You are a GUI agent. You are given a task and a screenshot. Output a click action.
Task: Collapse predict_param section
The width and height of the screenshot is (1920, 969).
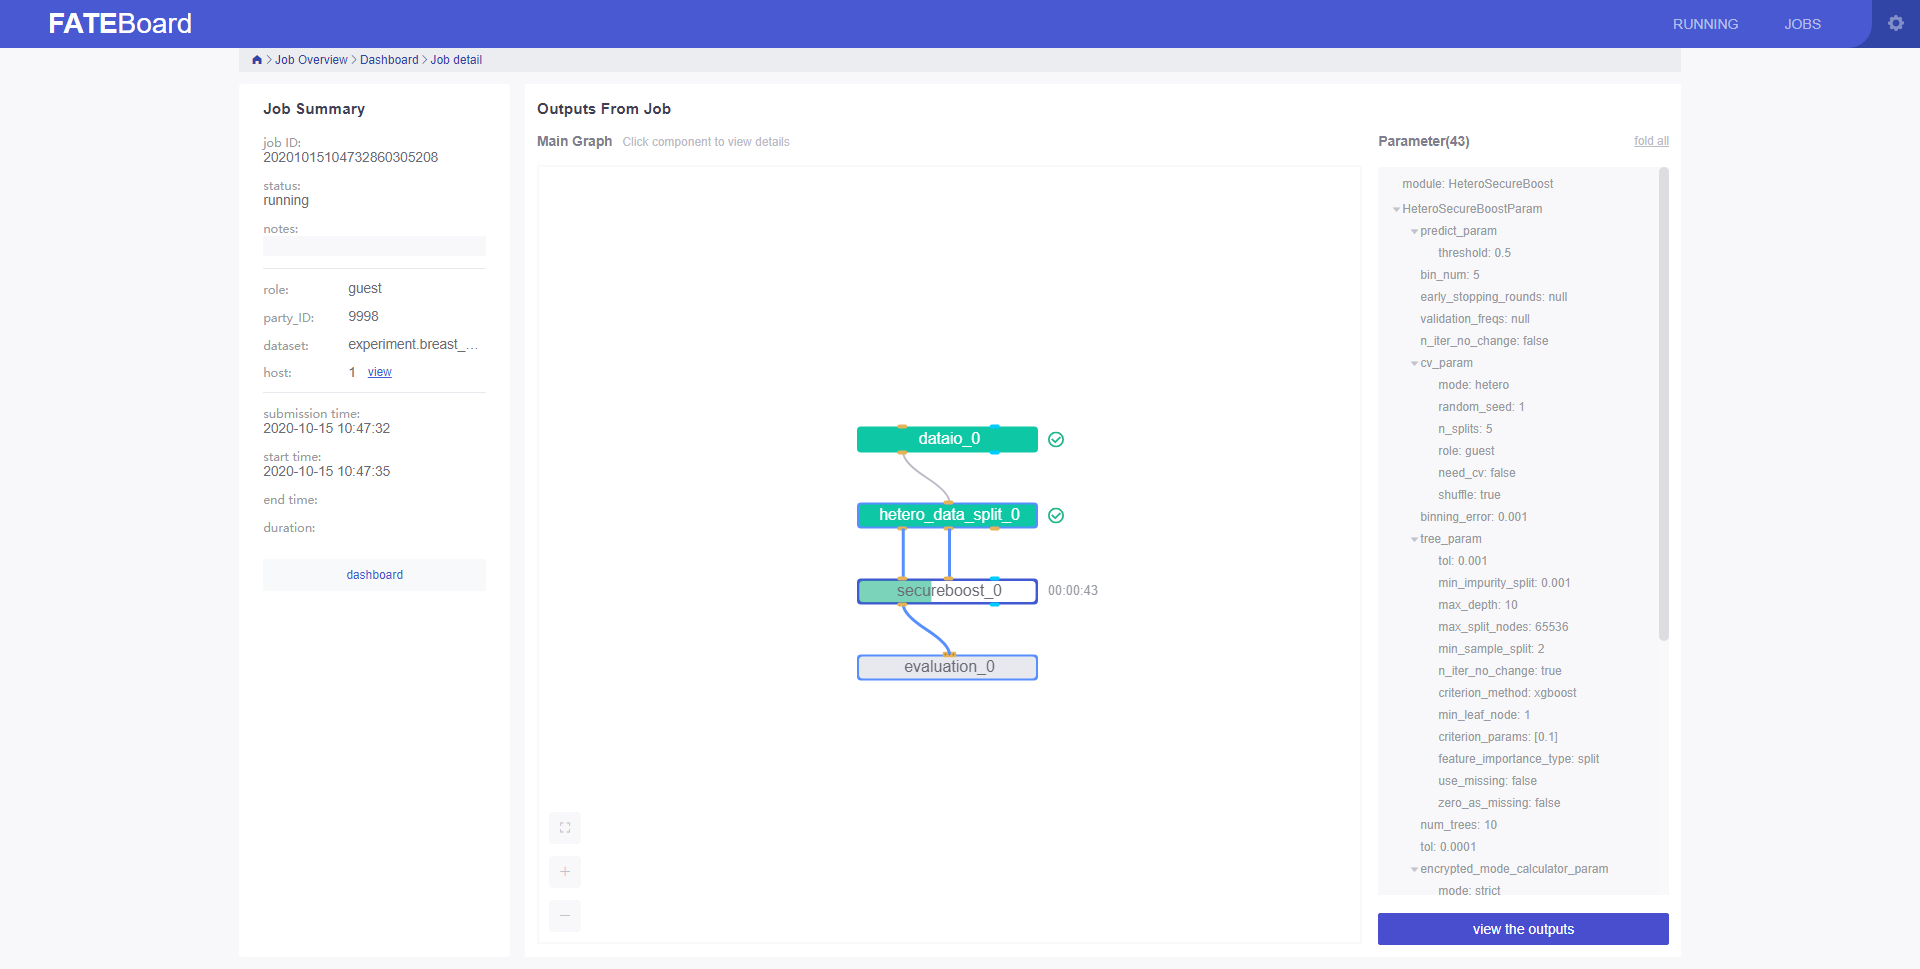click(x=1414, y=231)
